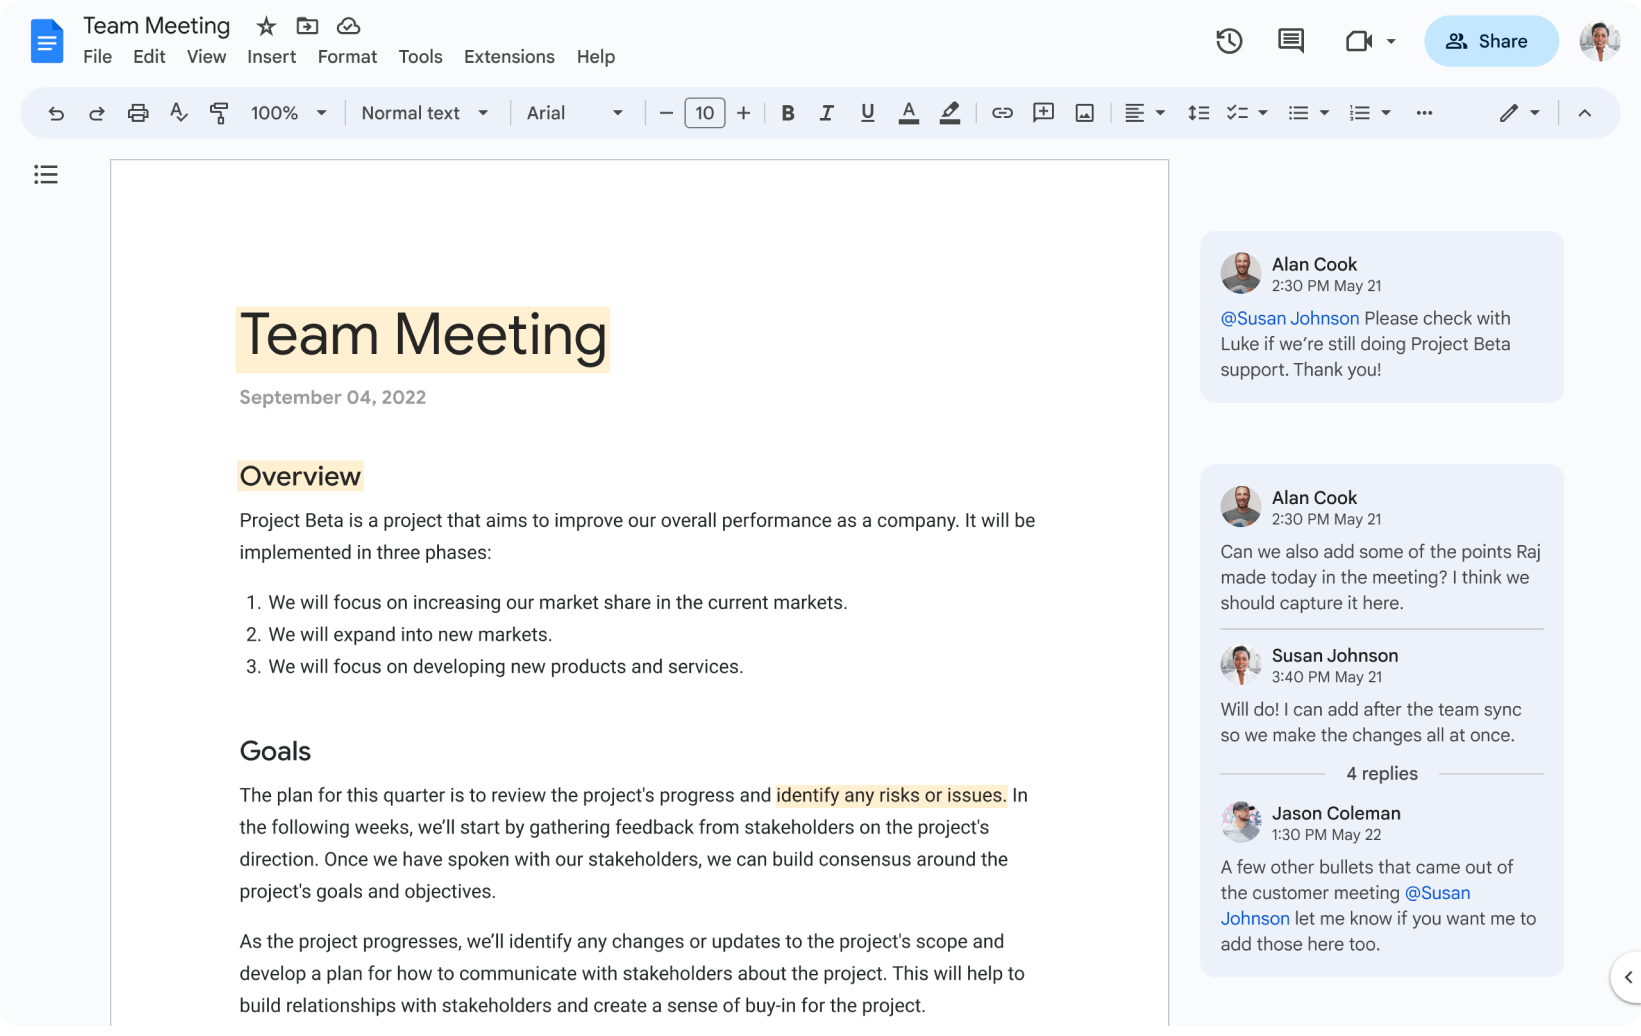Screen dimensions: 1641x1036
Task: Hide the menus with the up chevron
Action: pyautogui.click(x=1585, y=113)
